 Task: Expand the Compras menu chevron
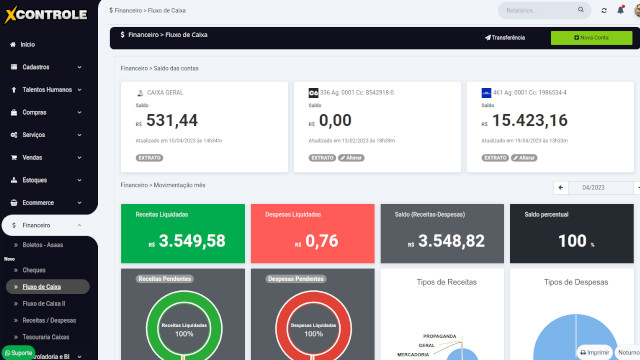coord(79,112)
